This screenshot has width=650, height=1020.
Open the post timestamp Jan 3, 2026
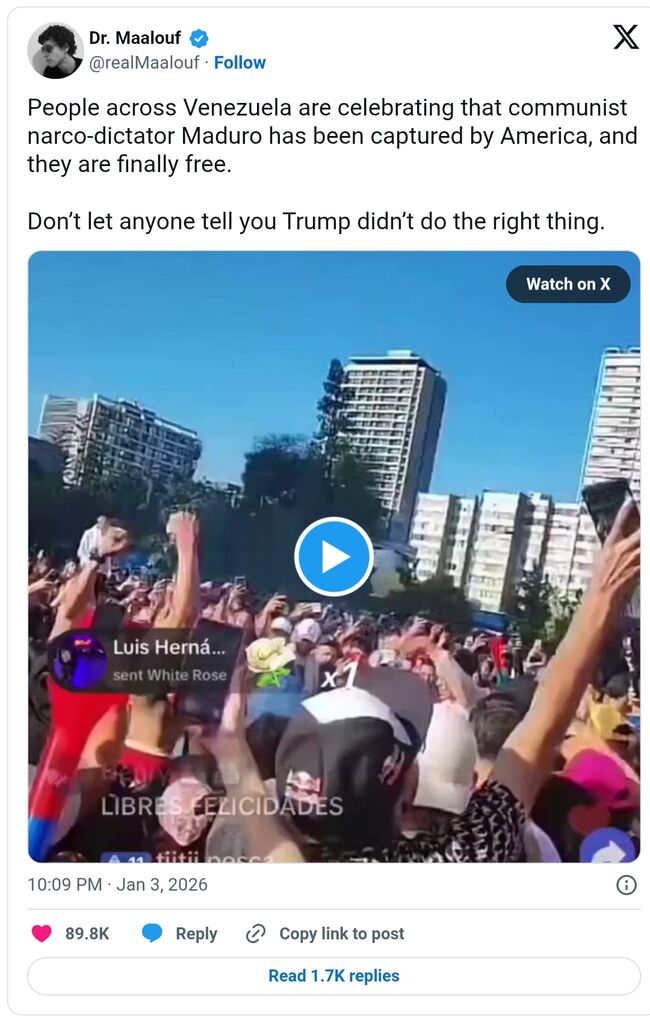[117, 885]
